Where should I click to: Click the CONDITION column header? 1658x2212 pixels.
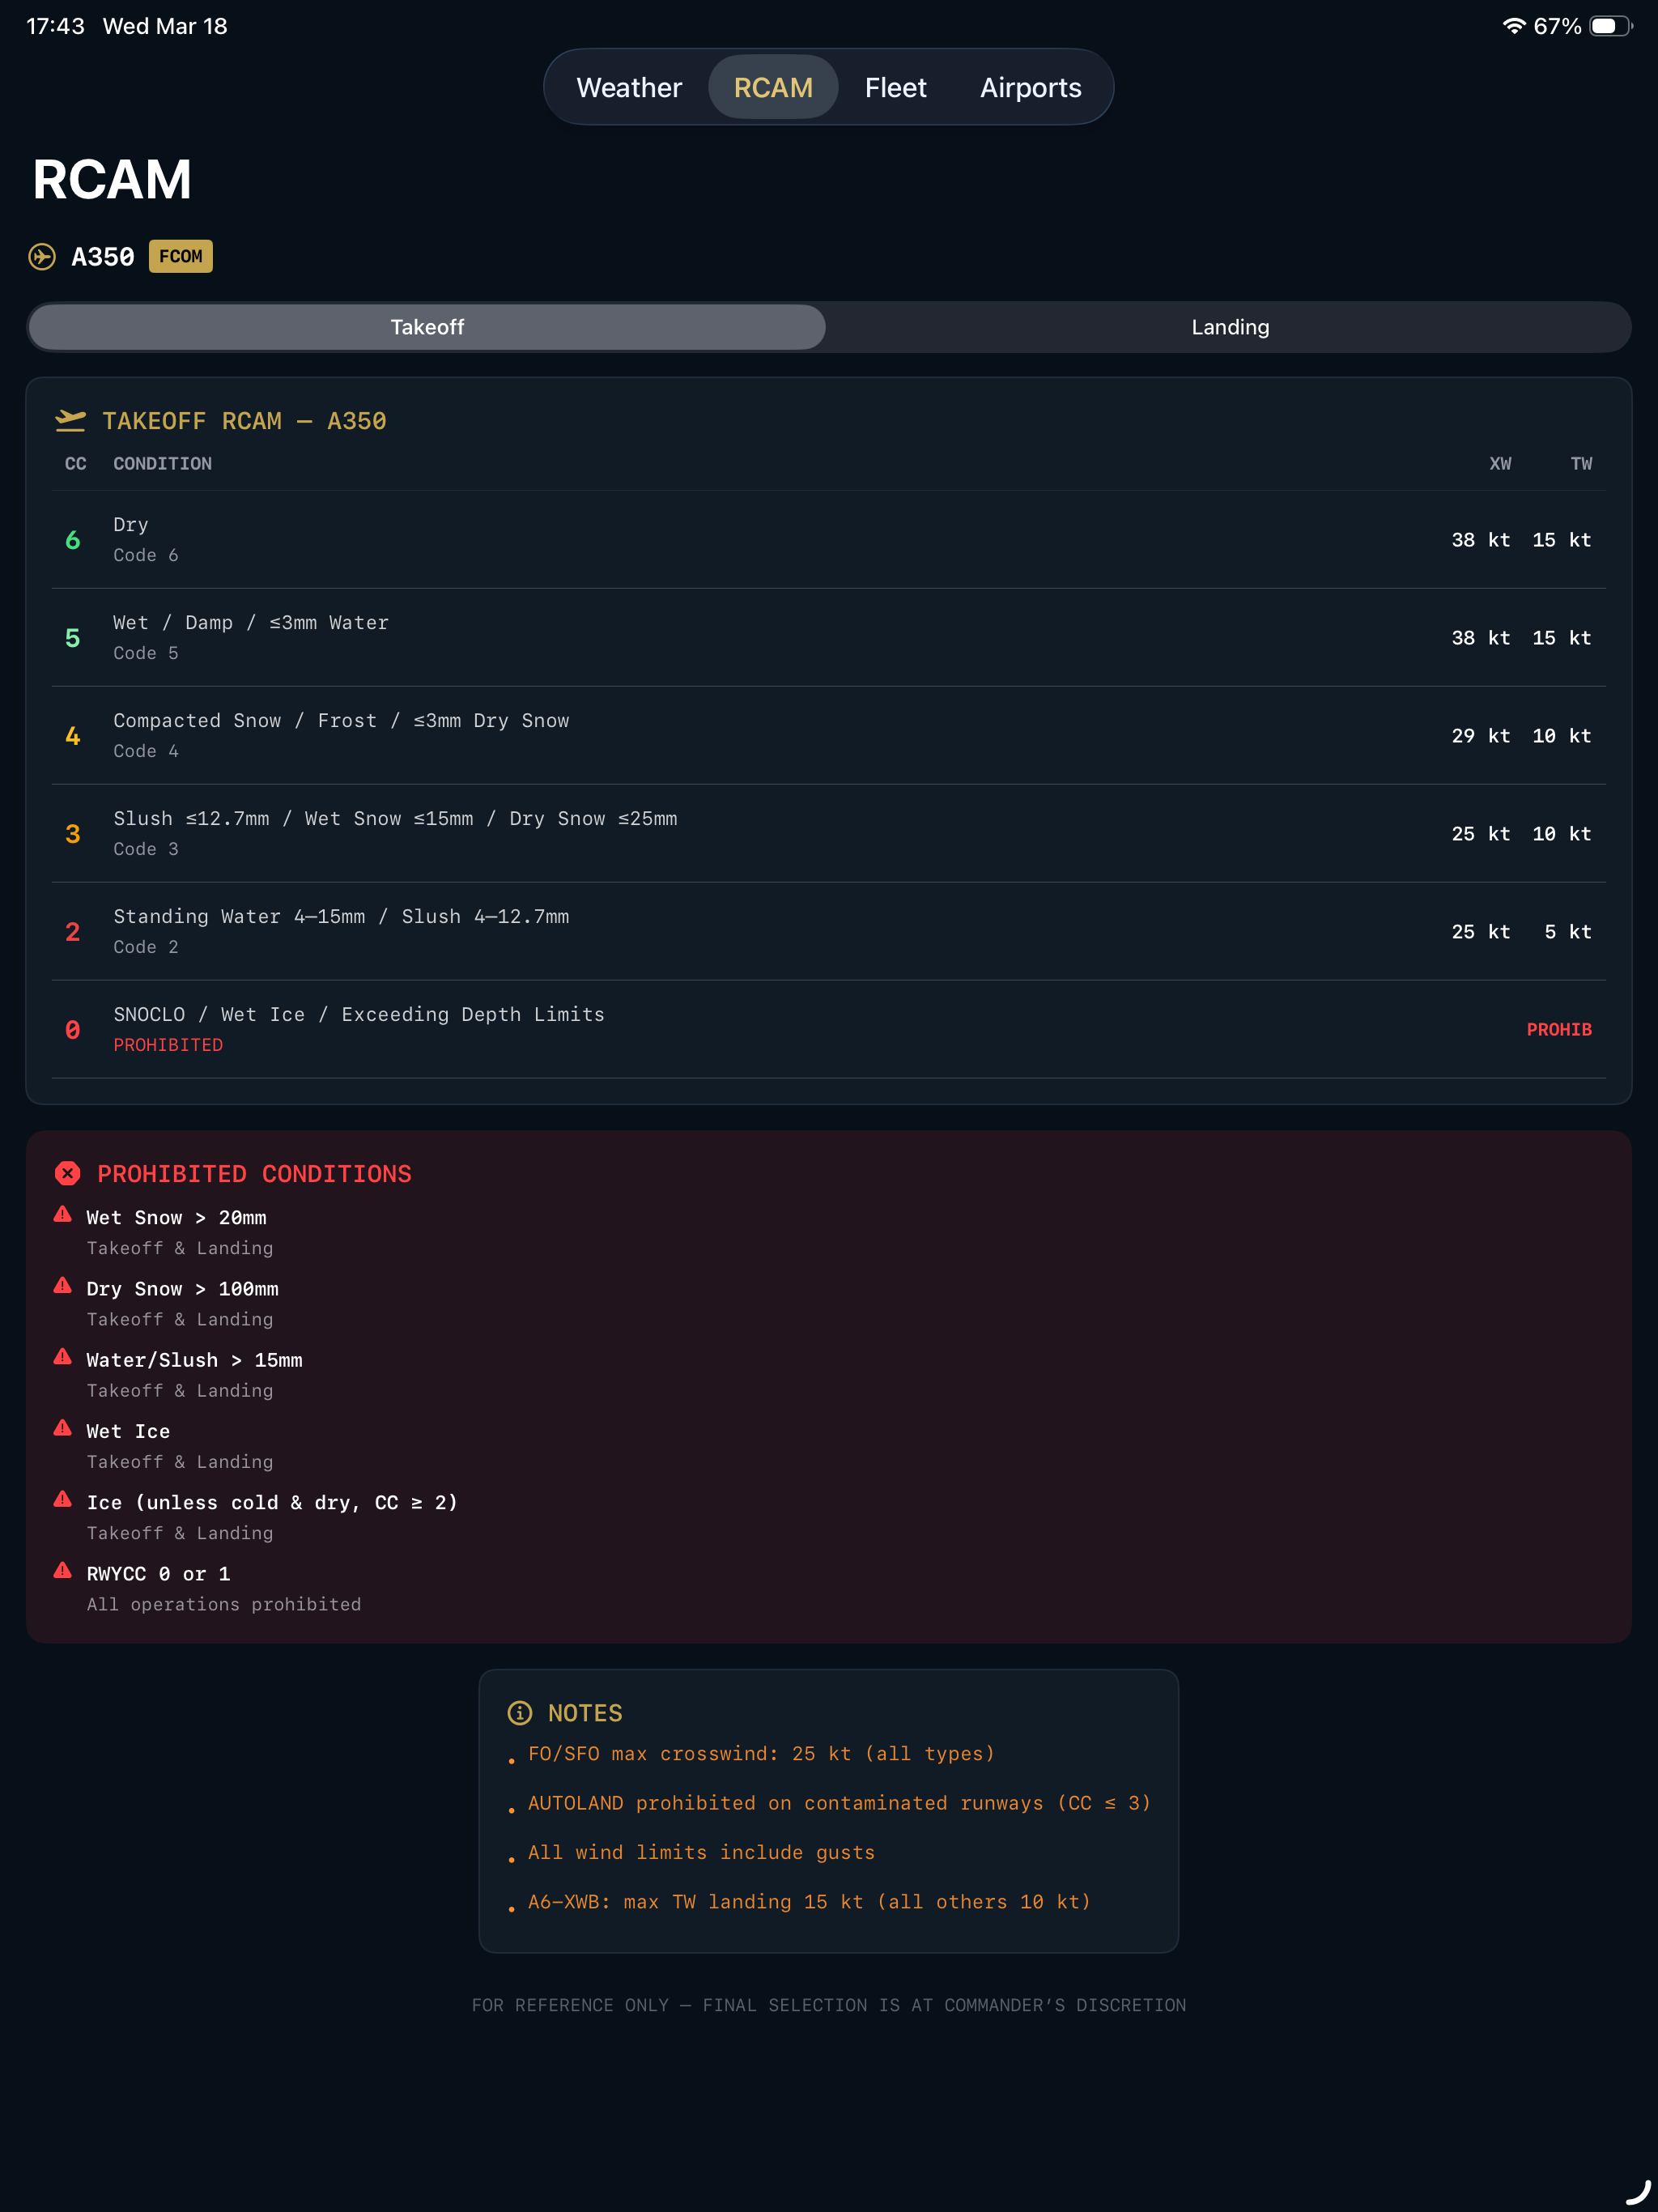pyautogui.click(x=162, y=464)
